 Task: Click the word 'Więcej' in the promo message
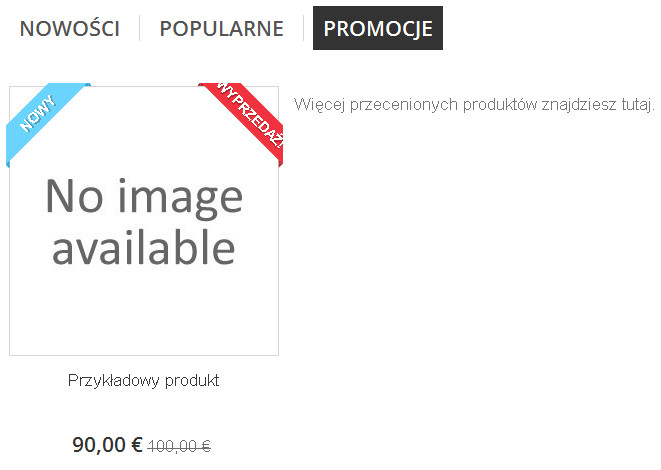click(320, 104)
